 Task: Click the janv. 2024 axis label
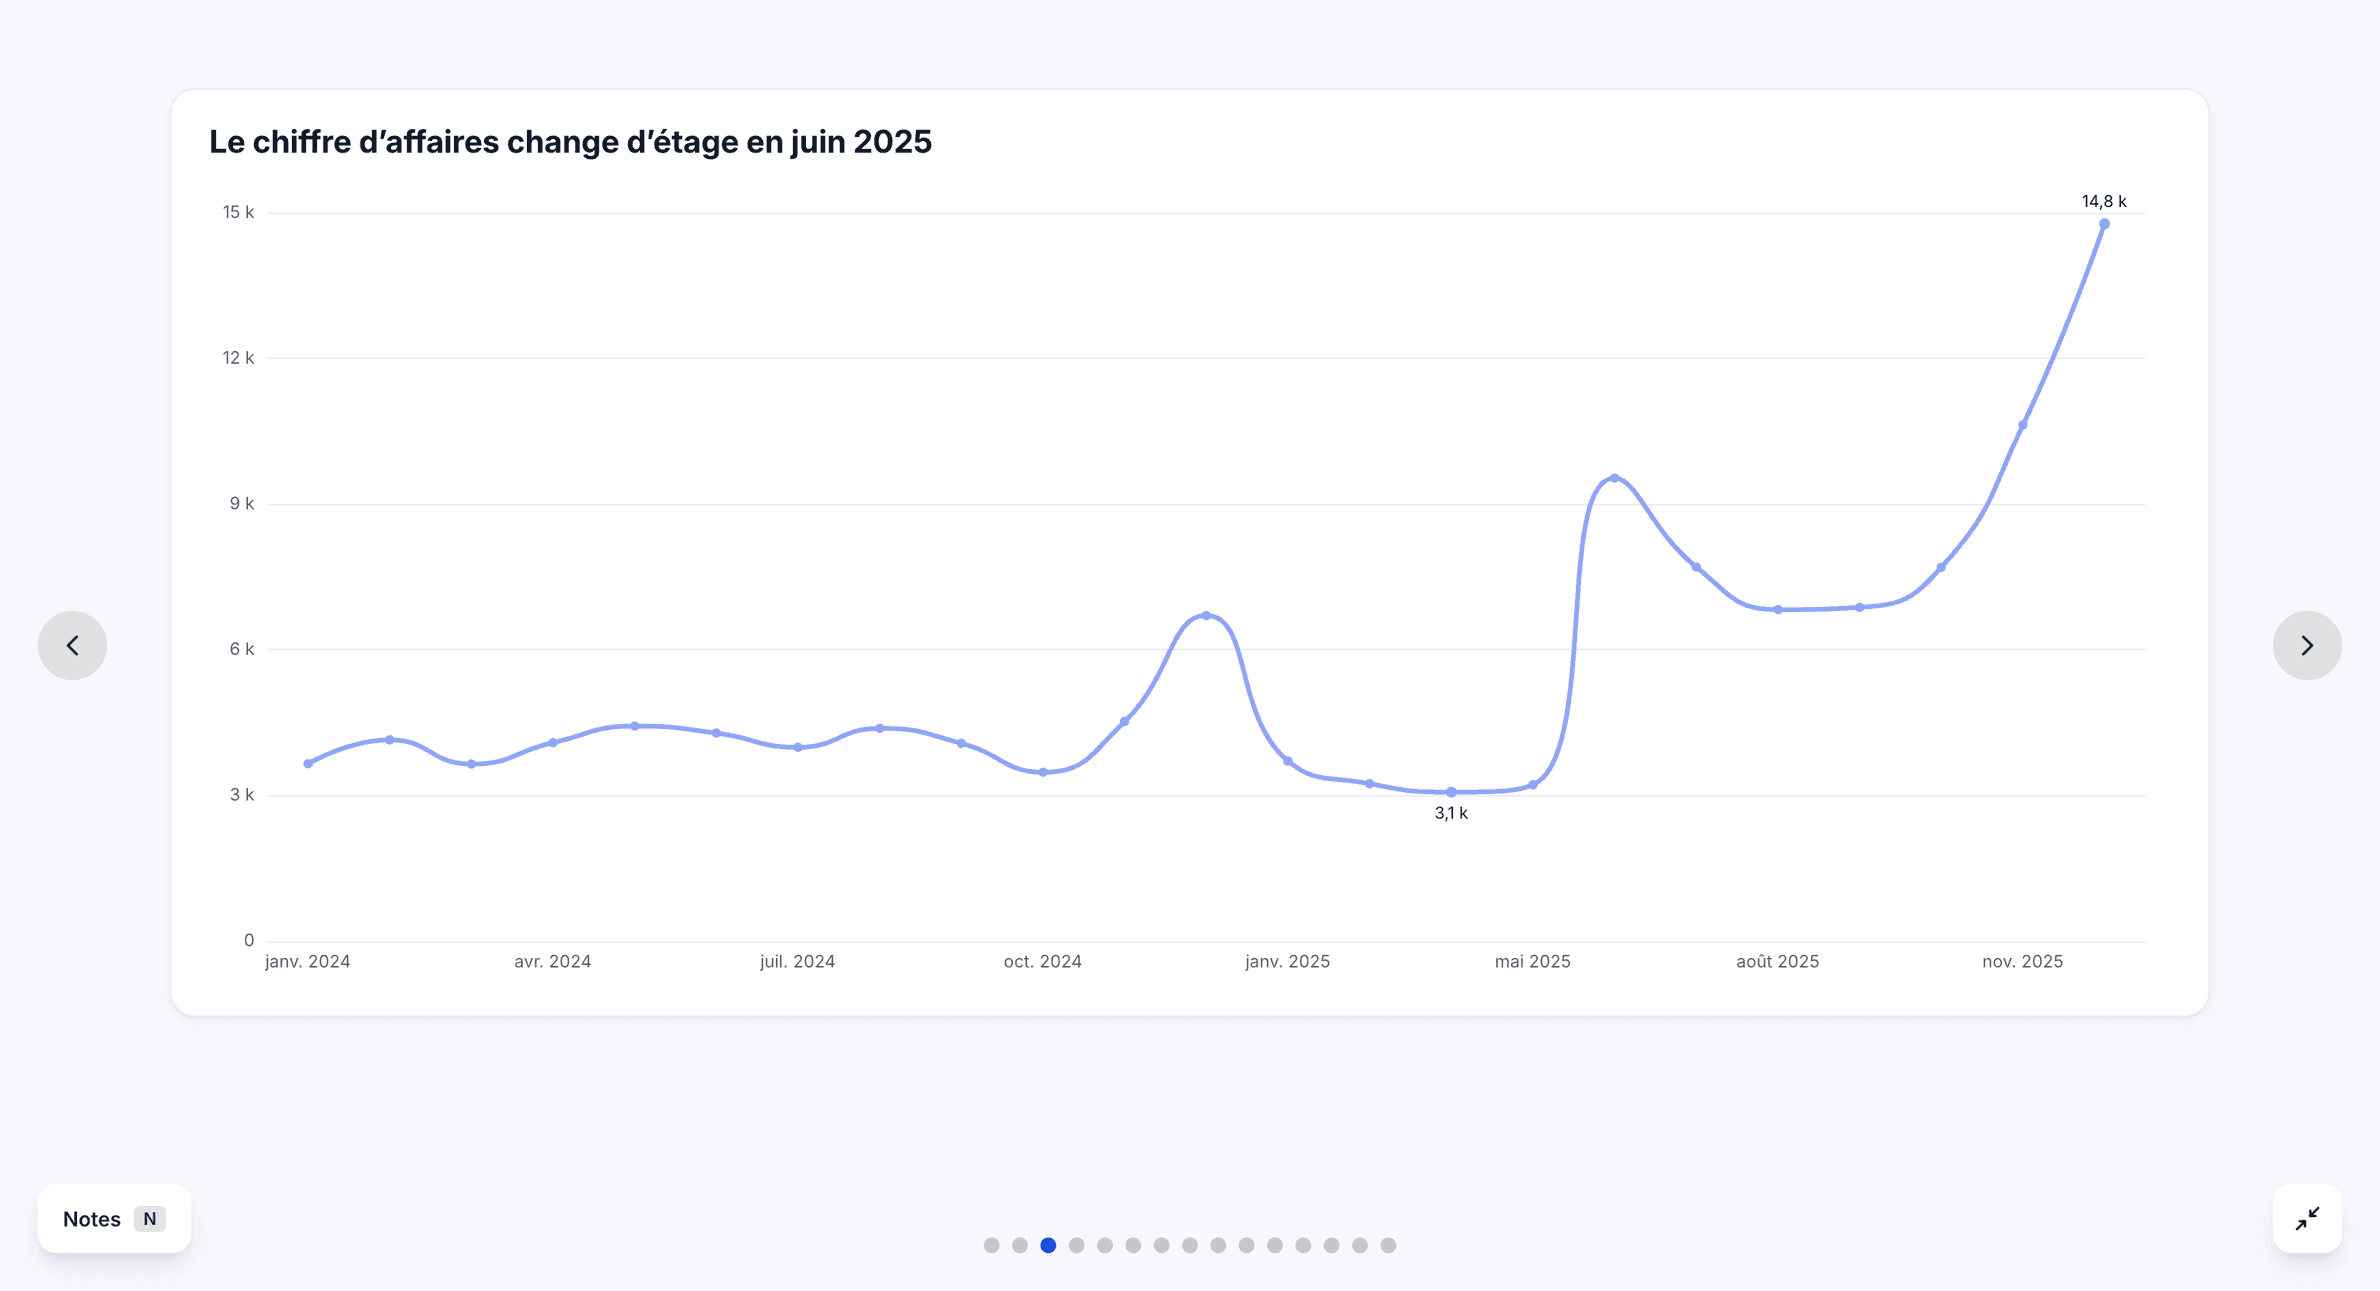tap(307, 961)
